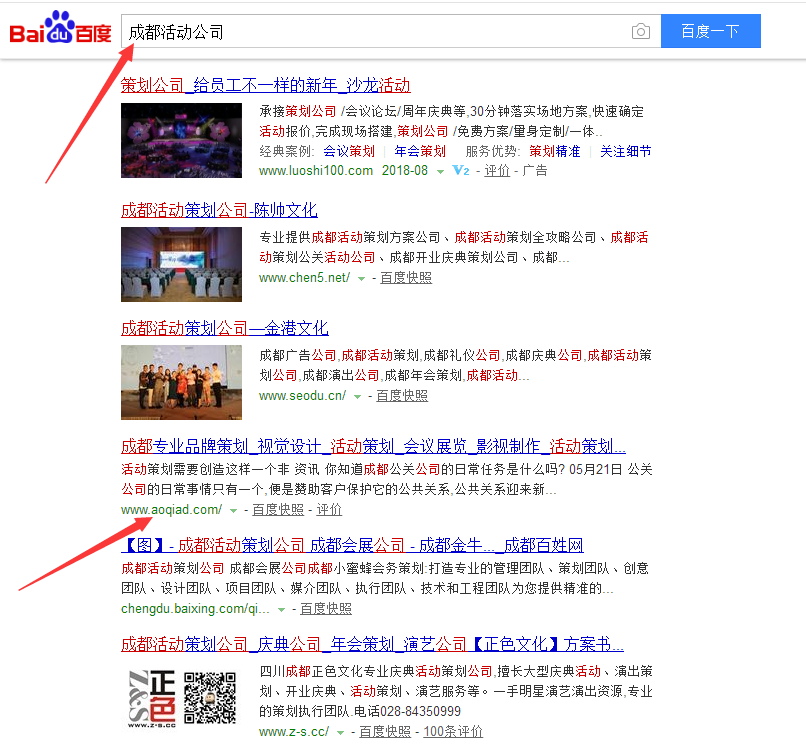Open the conference hall thumbnail for 陈帅文化
The height and width of the screenshot is (744, 806).
(181, 264)
